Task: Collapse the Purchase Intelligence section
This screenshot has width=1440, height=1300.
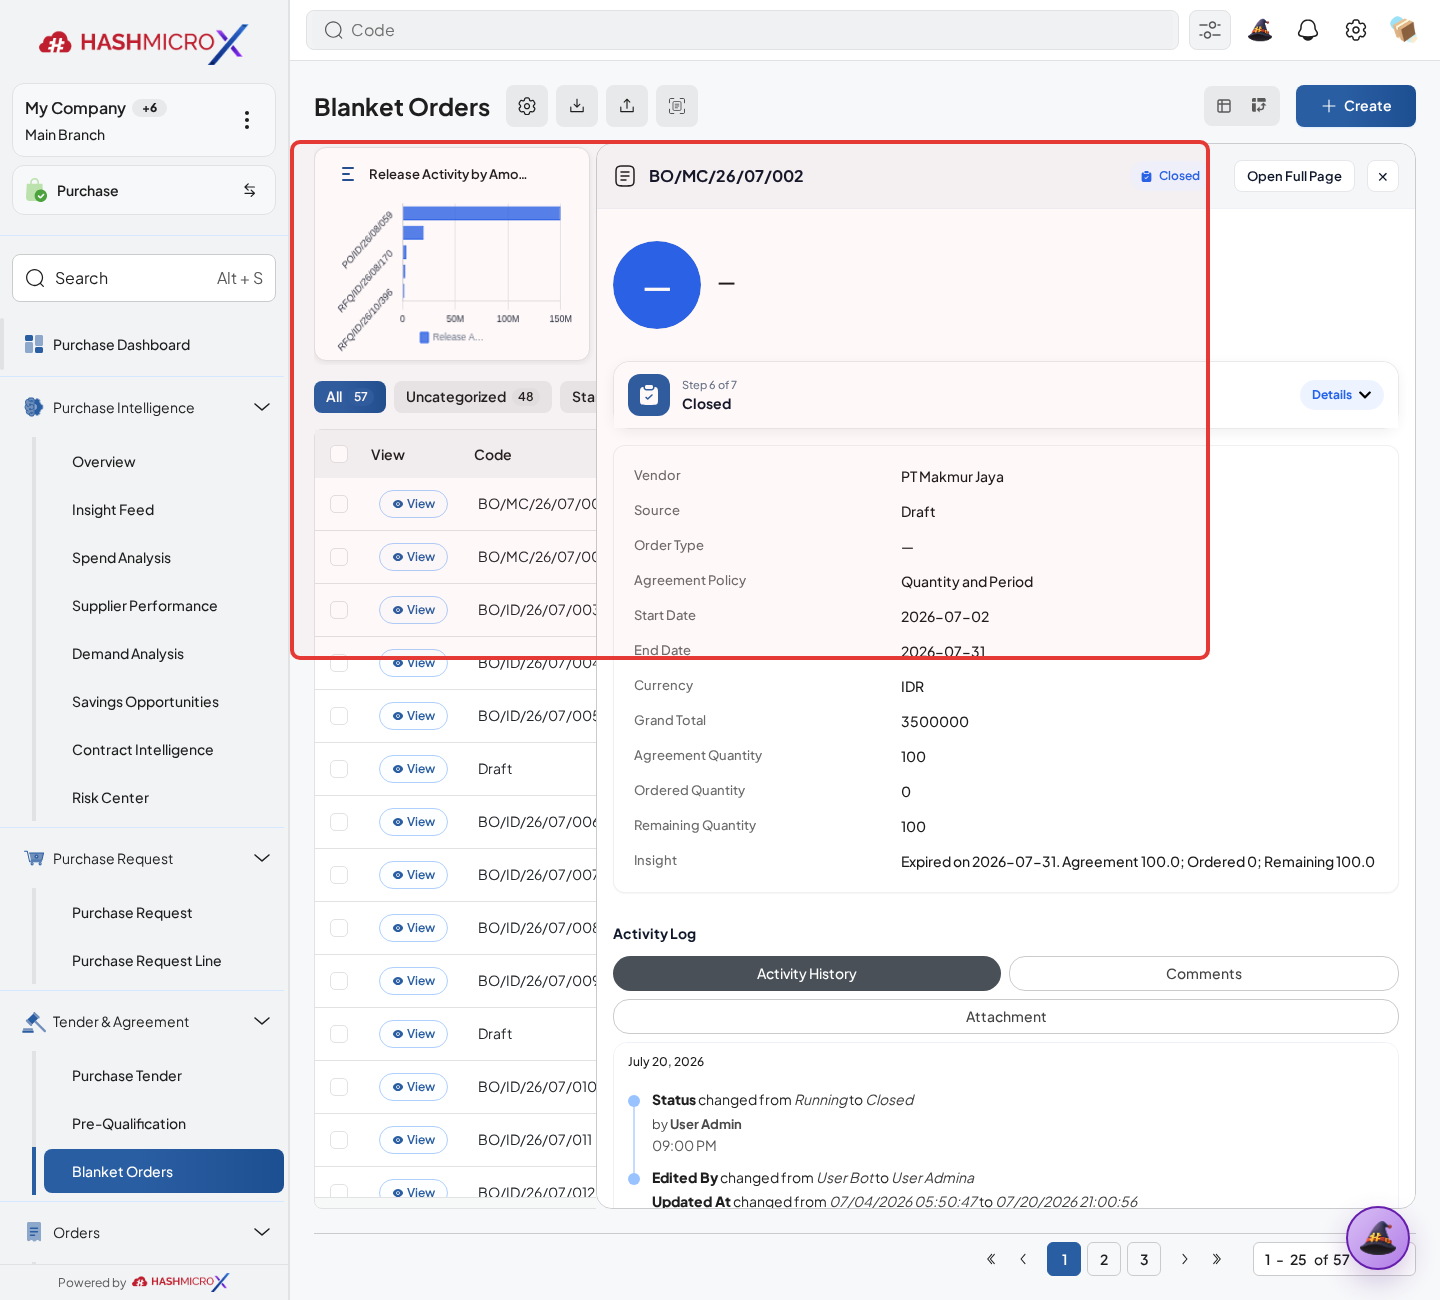Action: (262, 407)
